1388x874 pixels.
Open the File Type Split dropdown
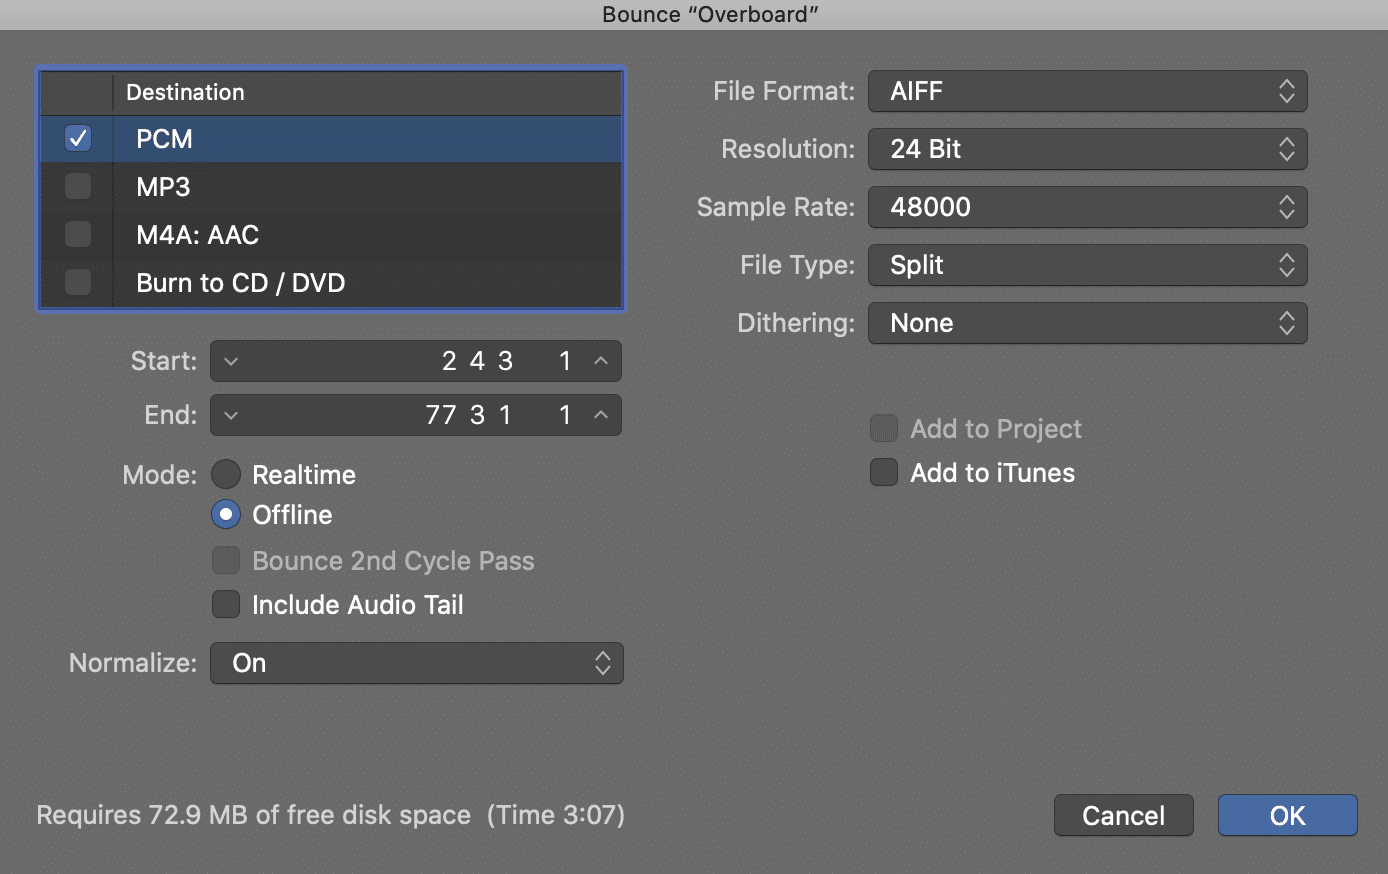(x=1087, y=265)
